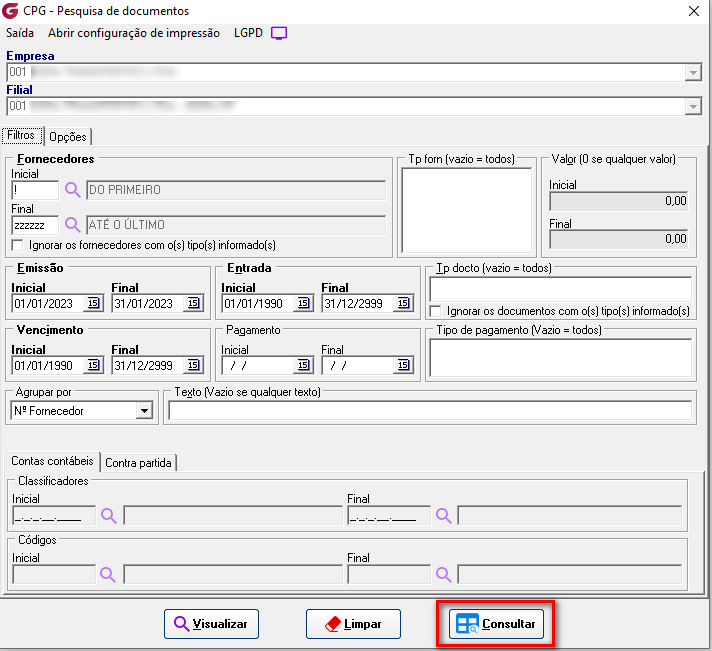Open calendar for Entrada Final date
Viewport: 712px width, 651px height.
[x=403, y=303]
